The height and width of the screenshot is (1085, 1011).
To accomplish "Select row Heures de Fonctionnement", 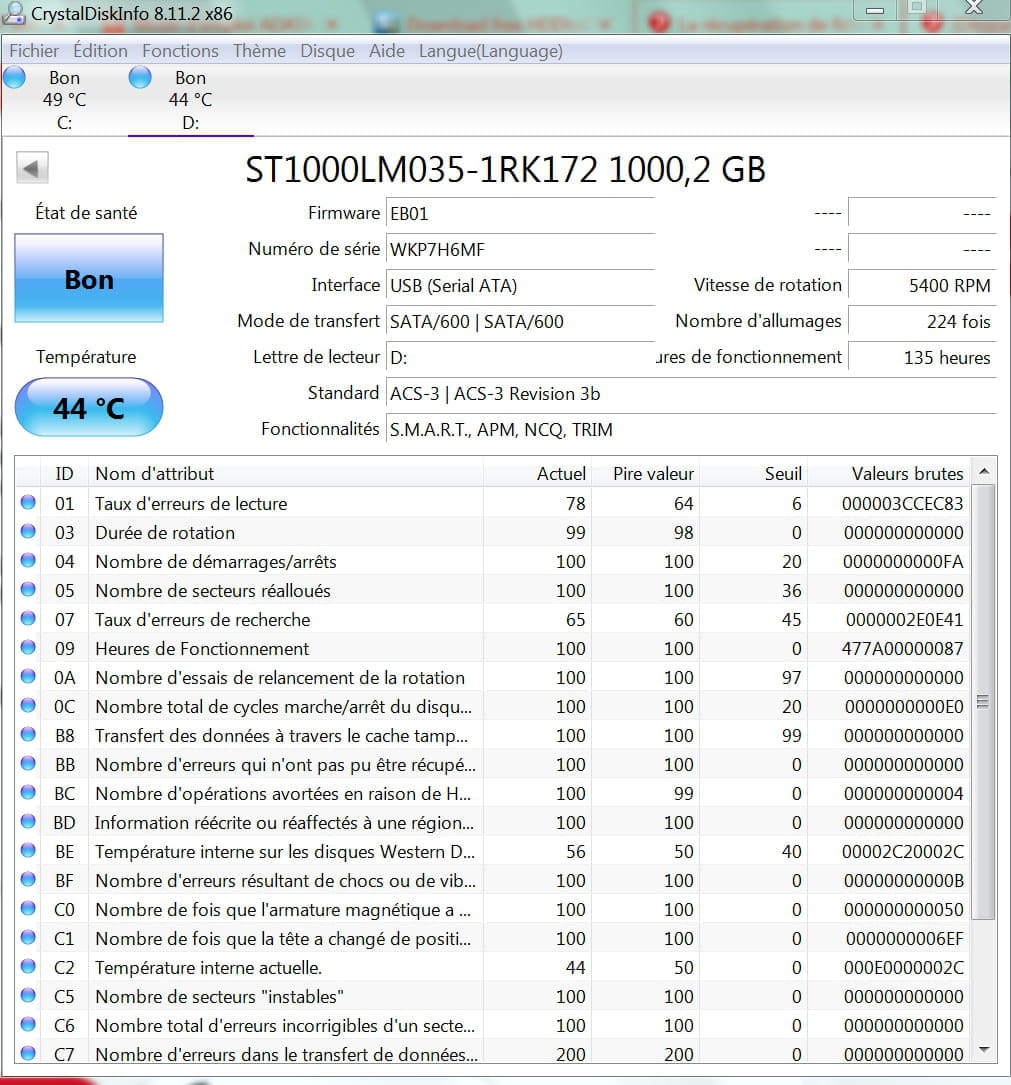I will [x=492, y=648].
